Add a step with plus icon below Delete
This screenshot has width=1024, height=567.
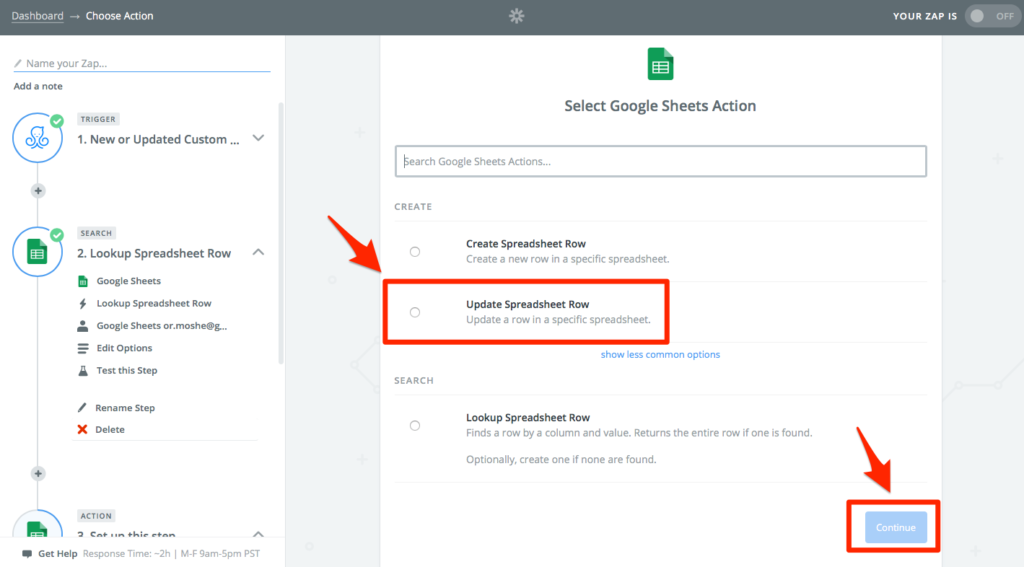click(x=38, y=474)
